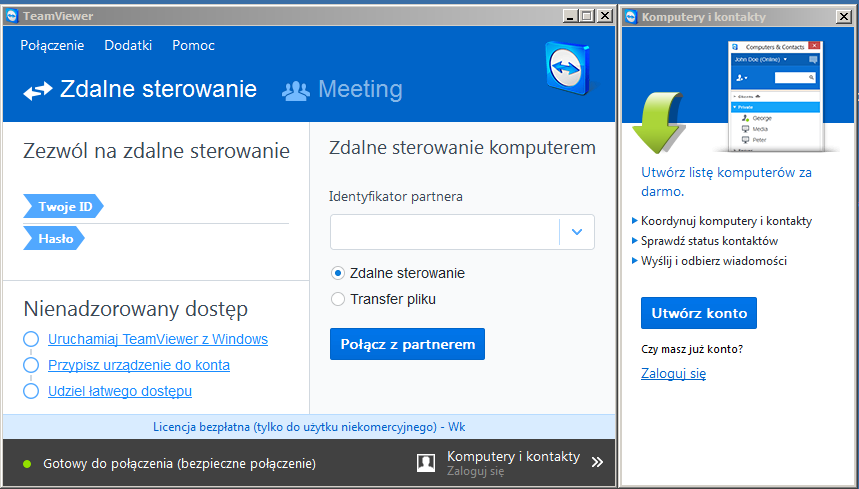Click Utwórz listę komputerów za darmo heading

pos(726,182)
